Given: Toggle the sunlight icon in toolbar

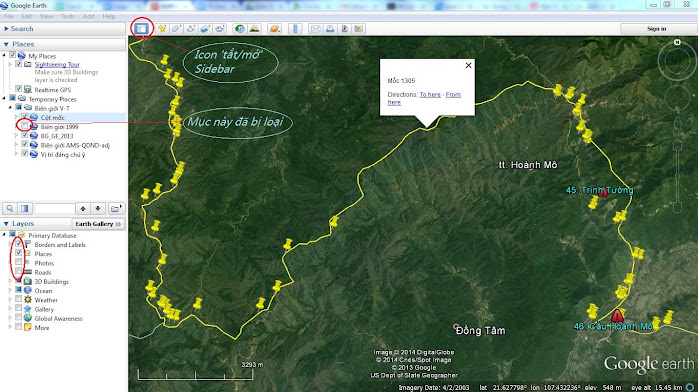Looking at the screenshot, I should 255,29.
